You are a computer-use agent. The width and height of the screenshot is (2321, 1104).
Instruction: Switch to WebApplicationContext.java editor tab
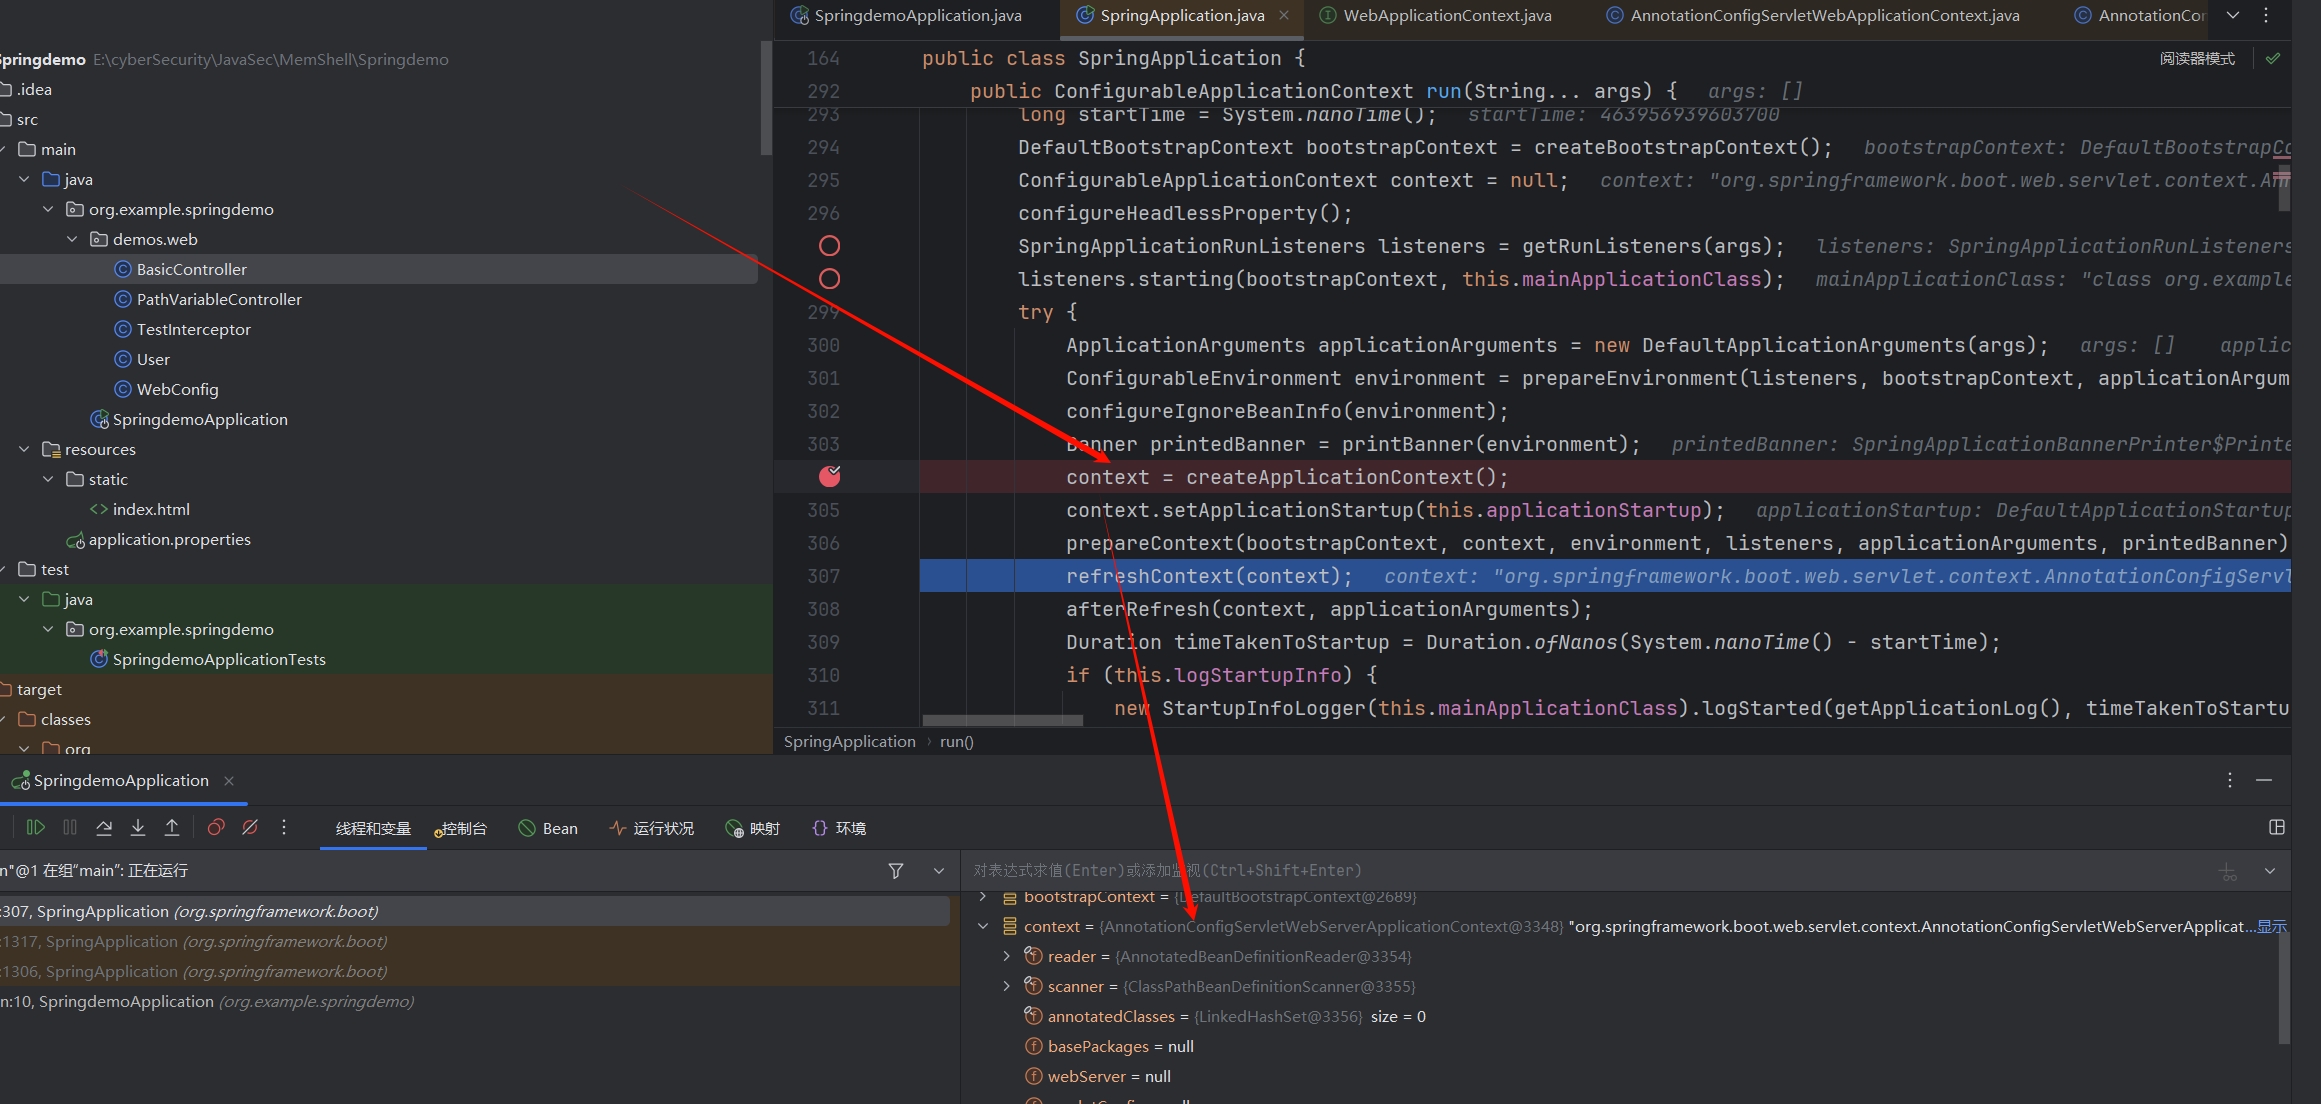coord(1446,15)
